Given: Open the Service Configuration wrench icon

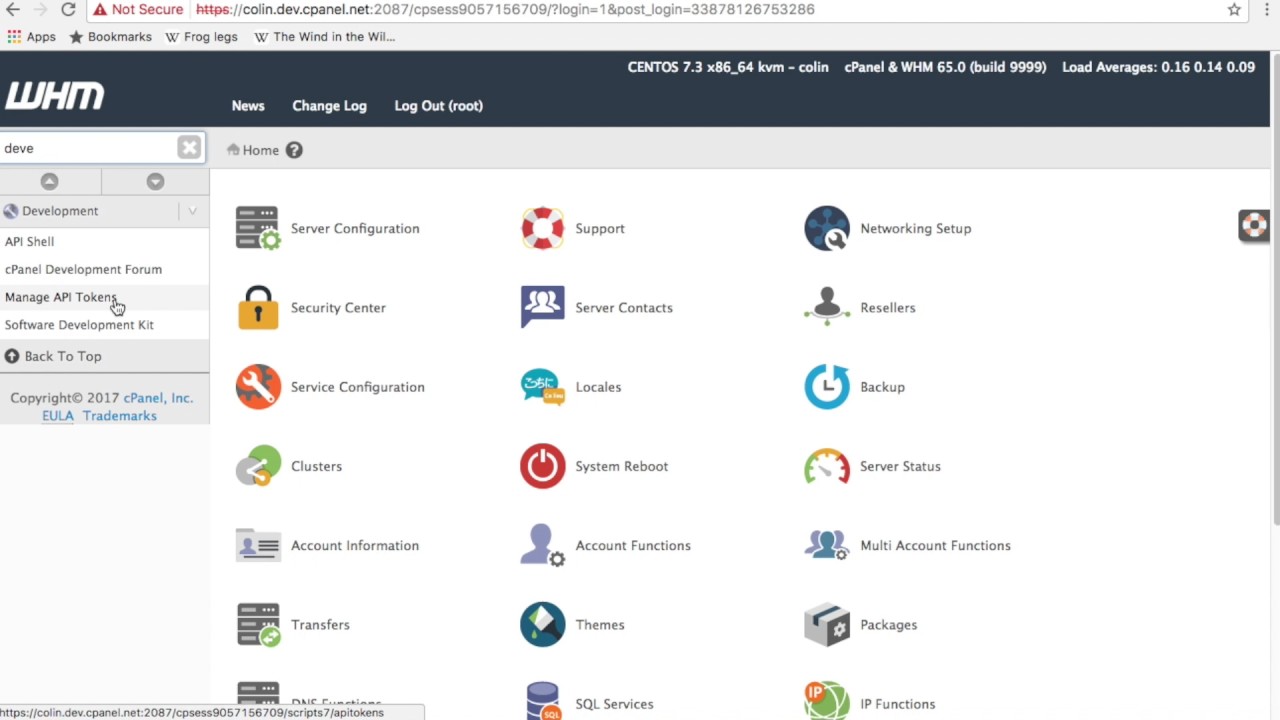Looking at the screenshot, I should click(x=258, y=387).
